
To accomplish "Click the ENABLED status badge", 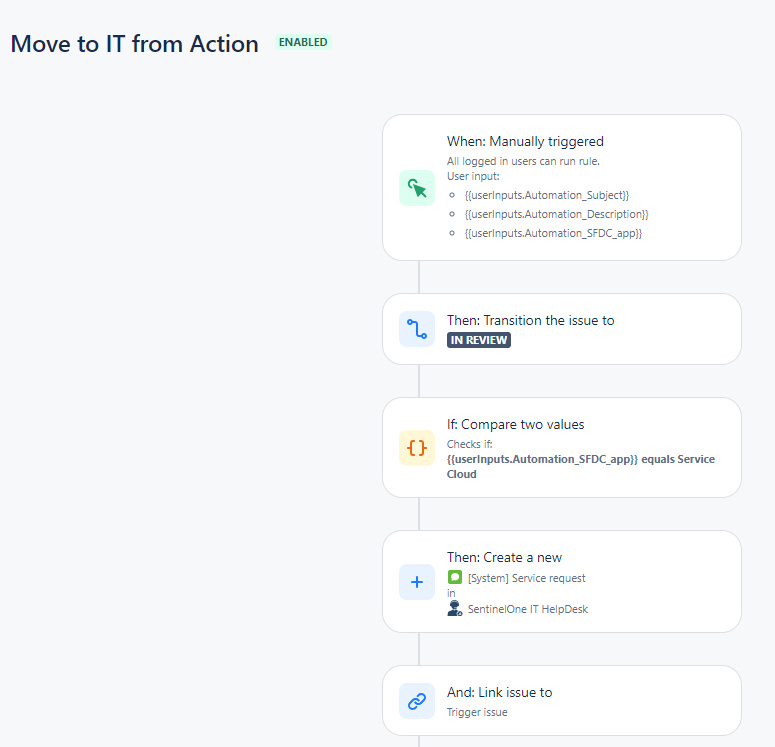I will click(303, 42).
